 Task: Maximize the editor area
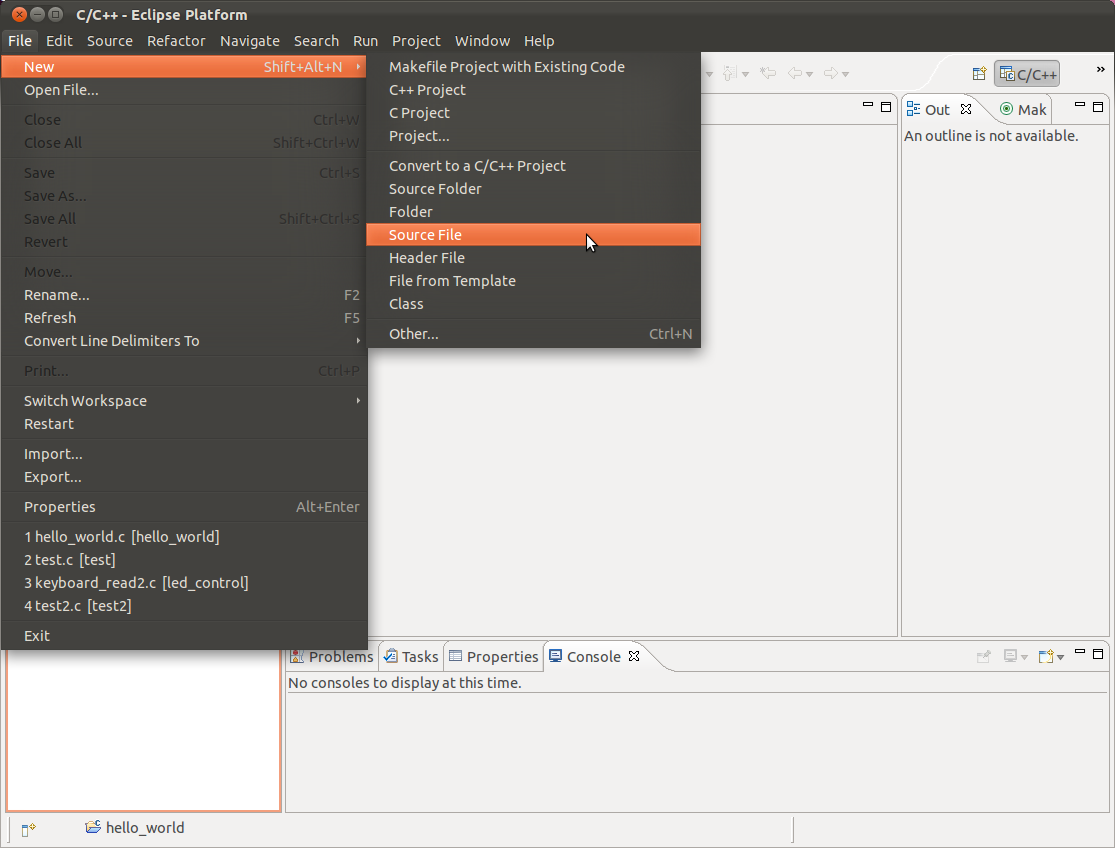click(886, 107)
